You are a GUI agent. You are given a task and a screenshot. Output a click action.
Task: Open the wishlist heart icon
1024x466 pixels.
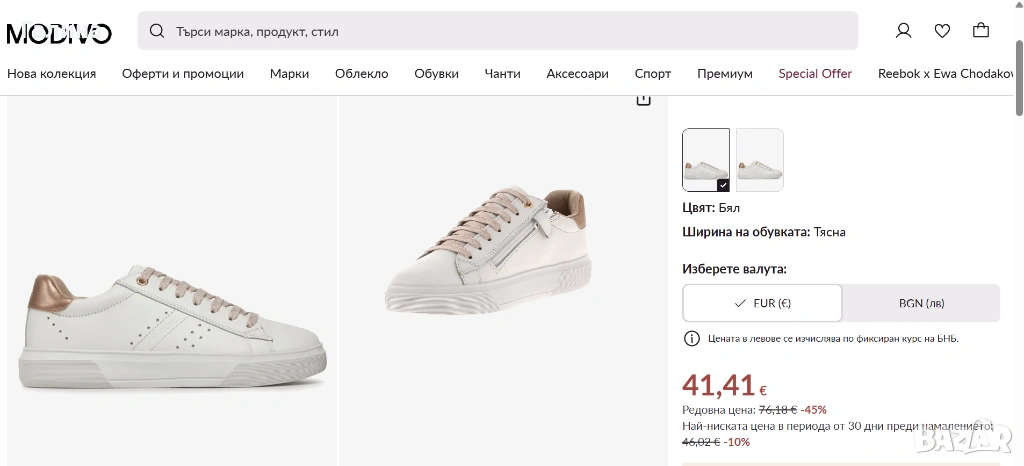942,31
